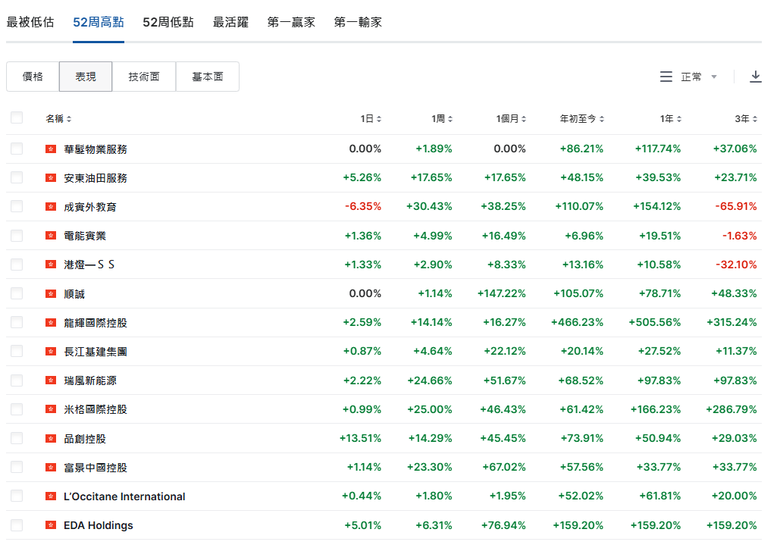Sort table by 1日 column
Viewport: 780px width, 548px height.
[x=371, y=118]
